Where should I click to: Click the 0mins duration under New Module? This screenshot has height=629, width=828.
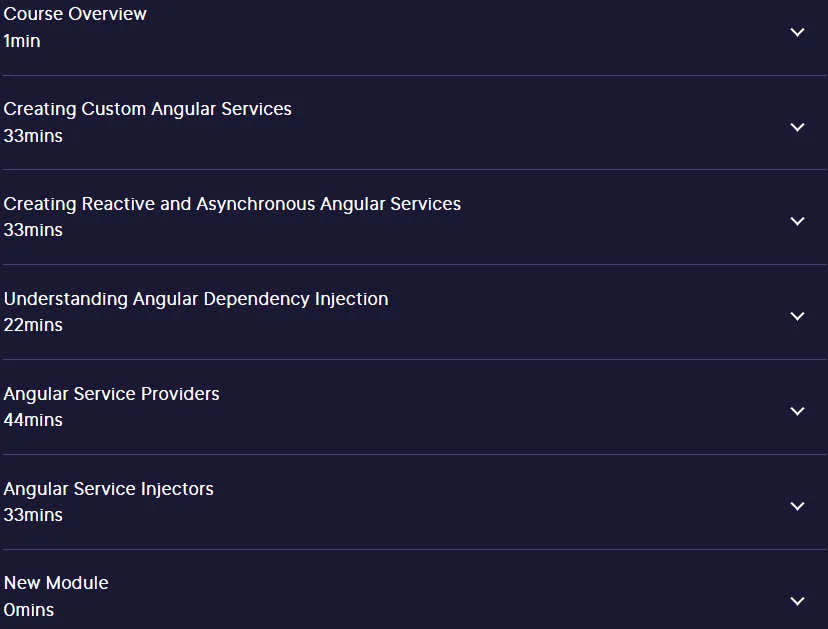(x=29, y=611)
